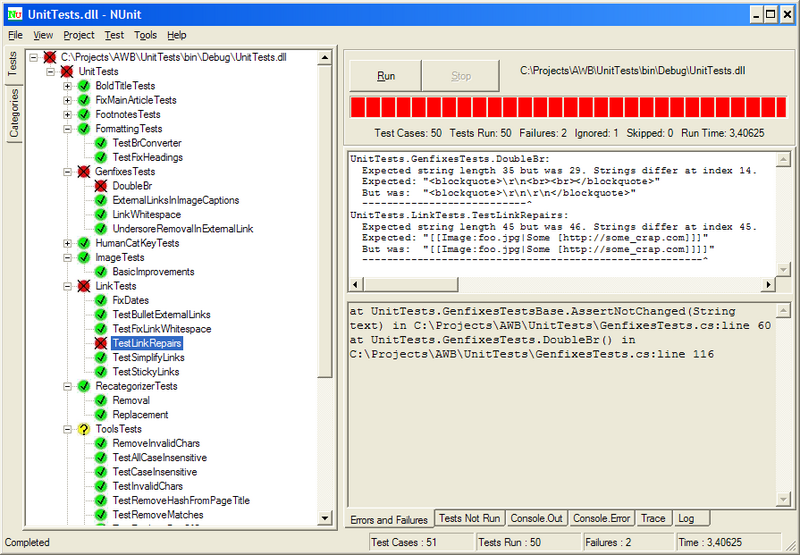Click the test tree scroll-up arrow

click(x=324, y=58)
